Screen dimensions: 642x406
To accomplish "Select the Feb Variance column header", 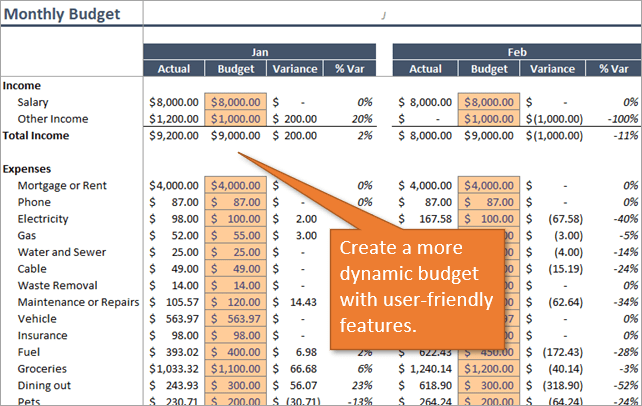I will pyautogui.click(x=552, y=69).
